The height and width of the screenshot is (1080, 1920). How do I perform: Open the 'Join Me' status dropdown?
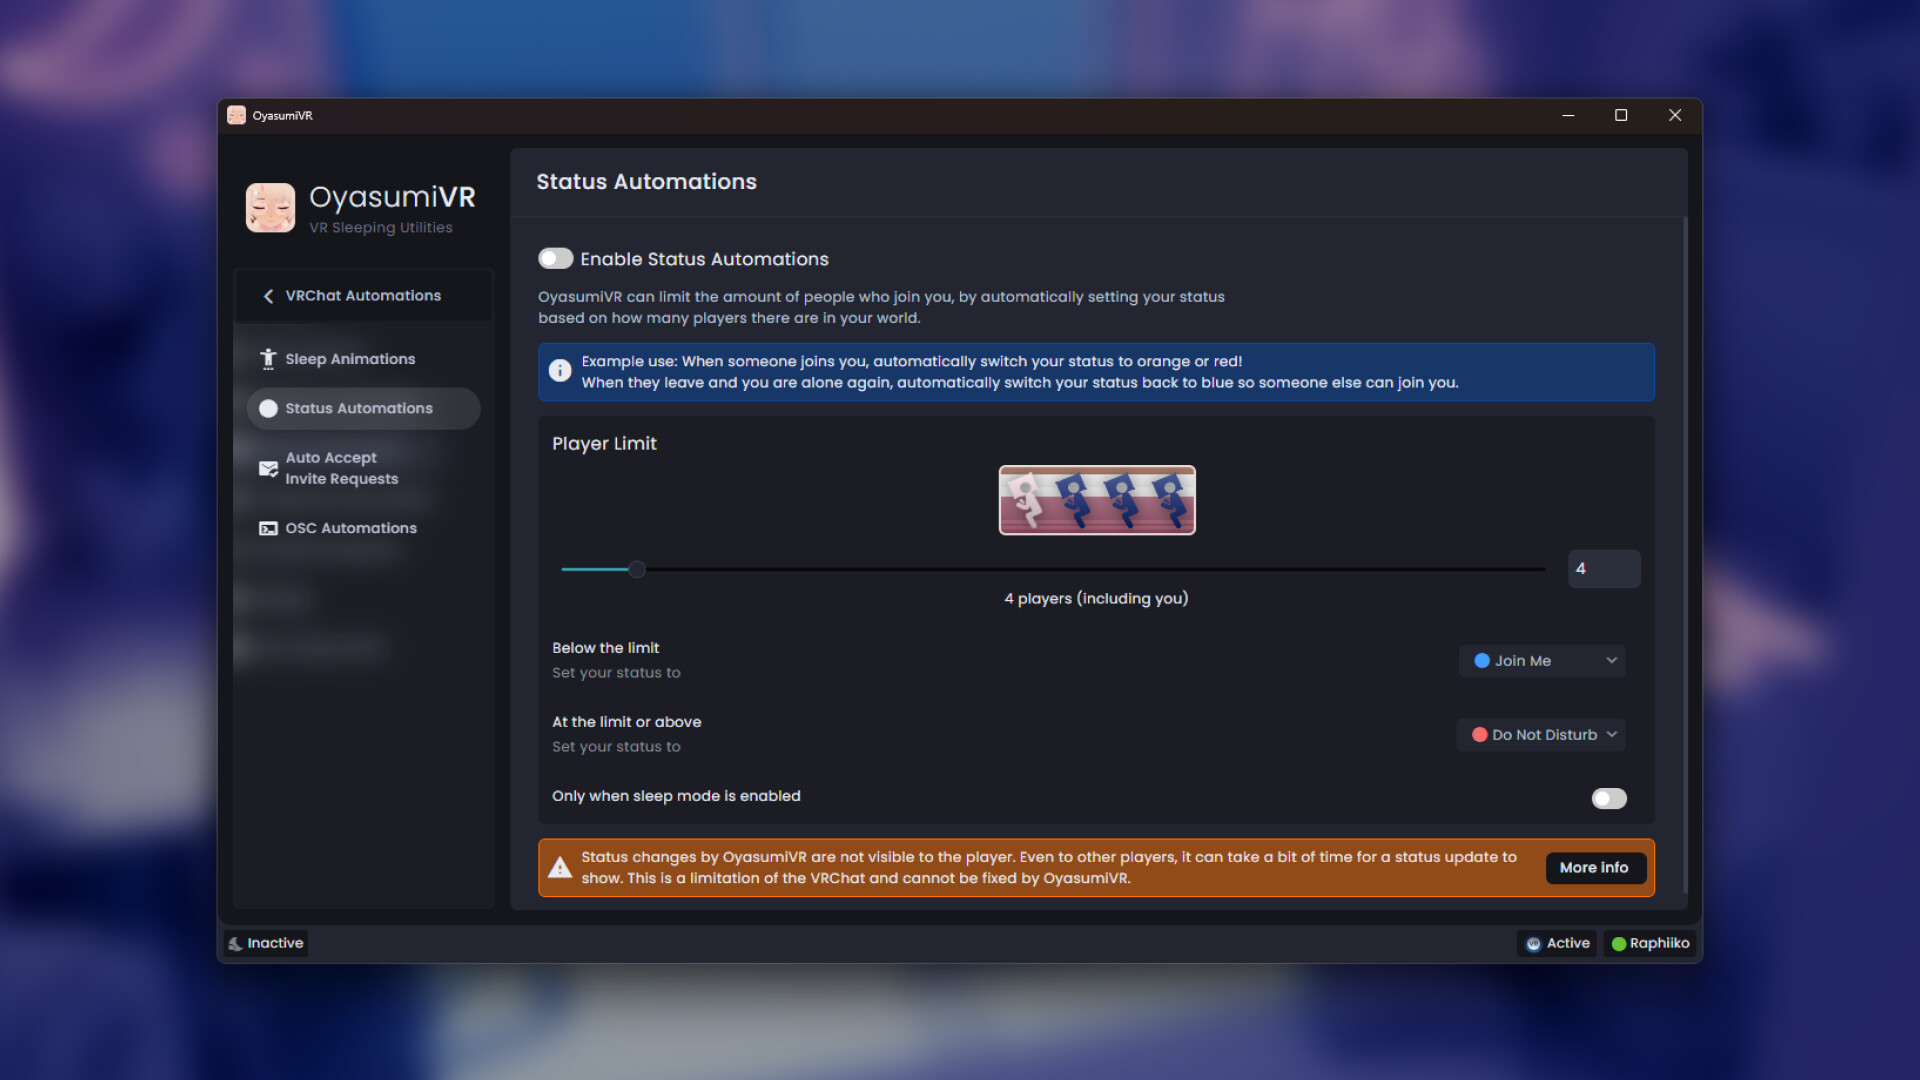[1542, 660]
